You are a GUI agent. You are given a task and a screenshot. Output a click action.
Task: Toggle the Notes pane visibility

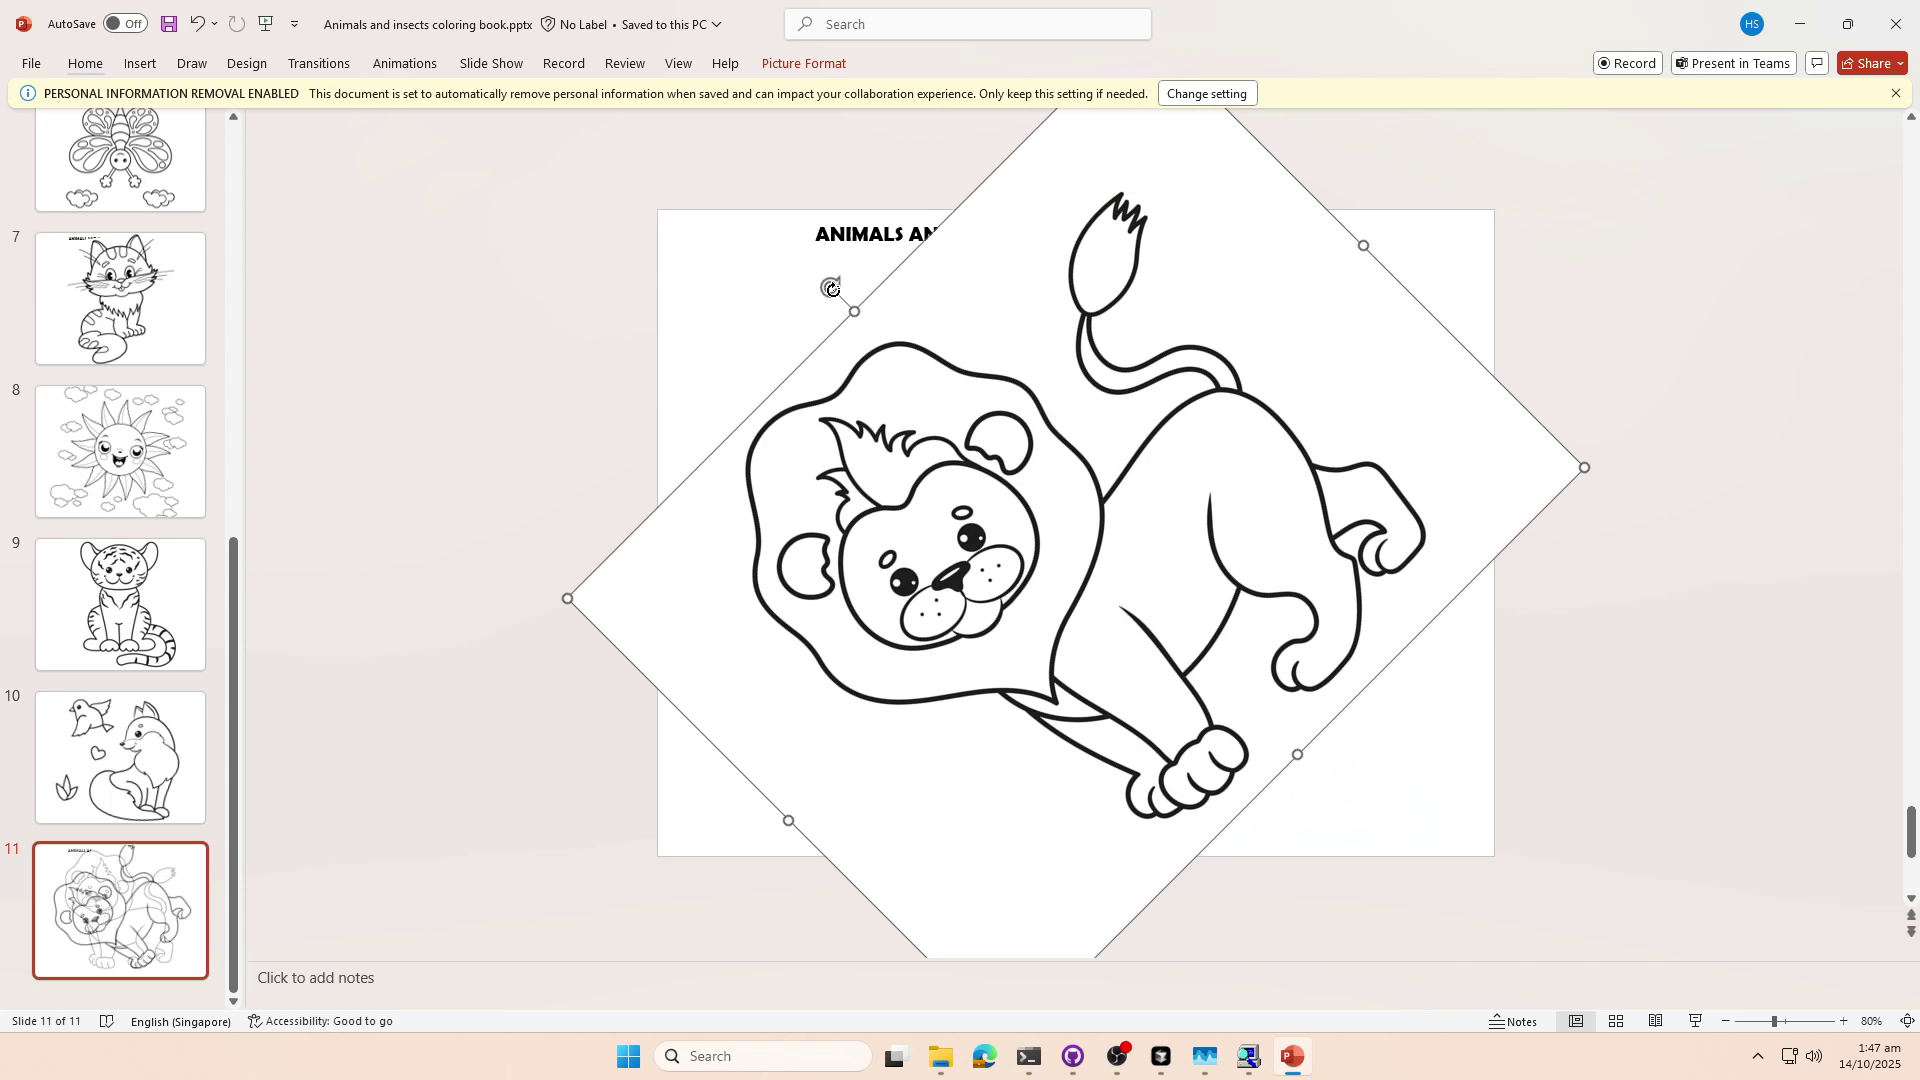(x=1513, y=1021)
